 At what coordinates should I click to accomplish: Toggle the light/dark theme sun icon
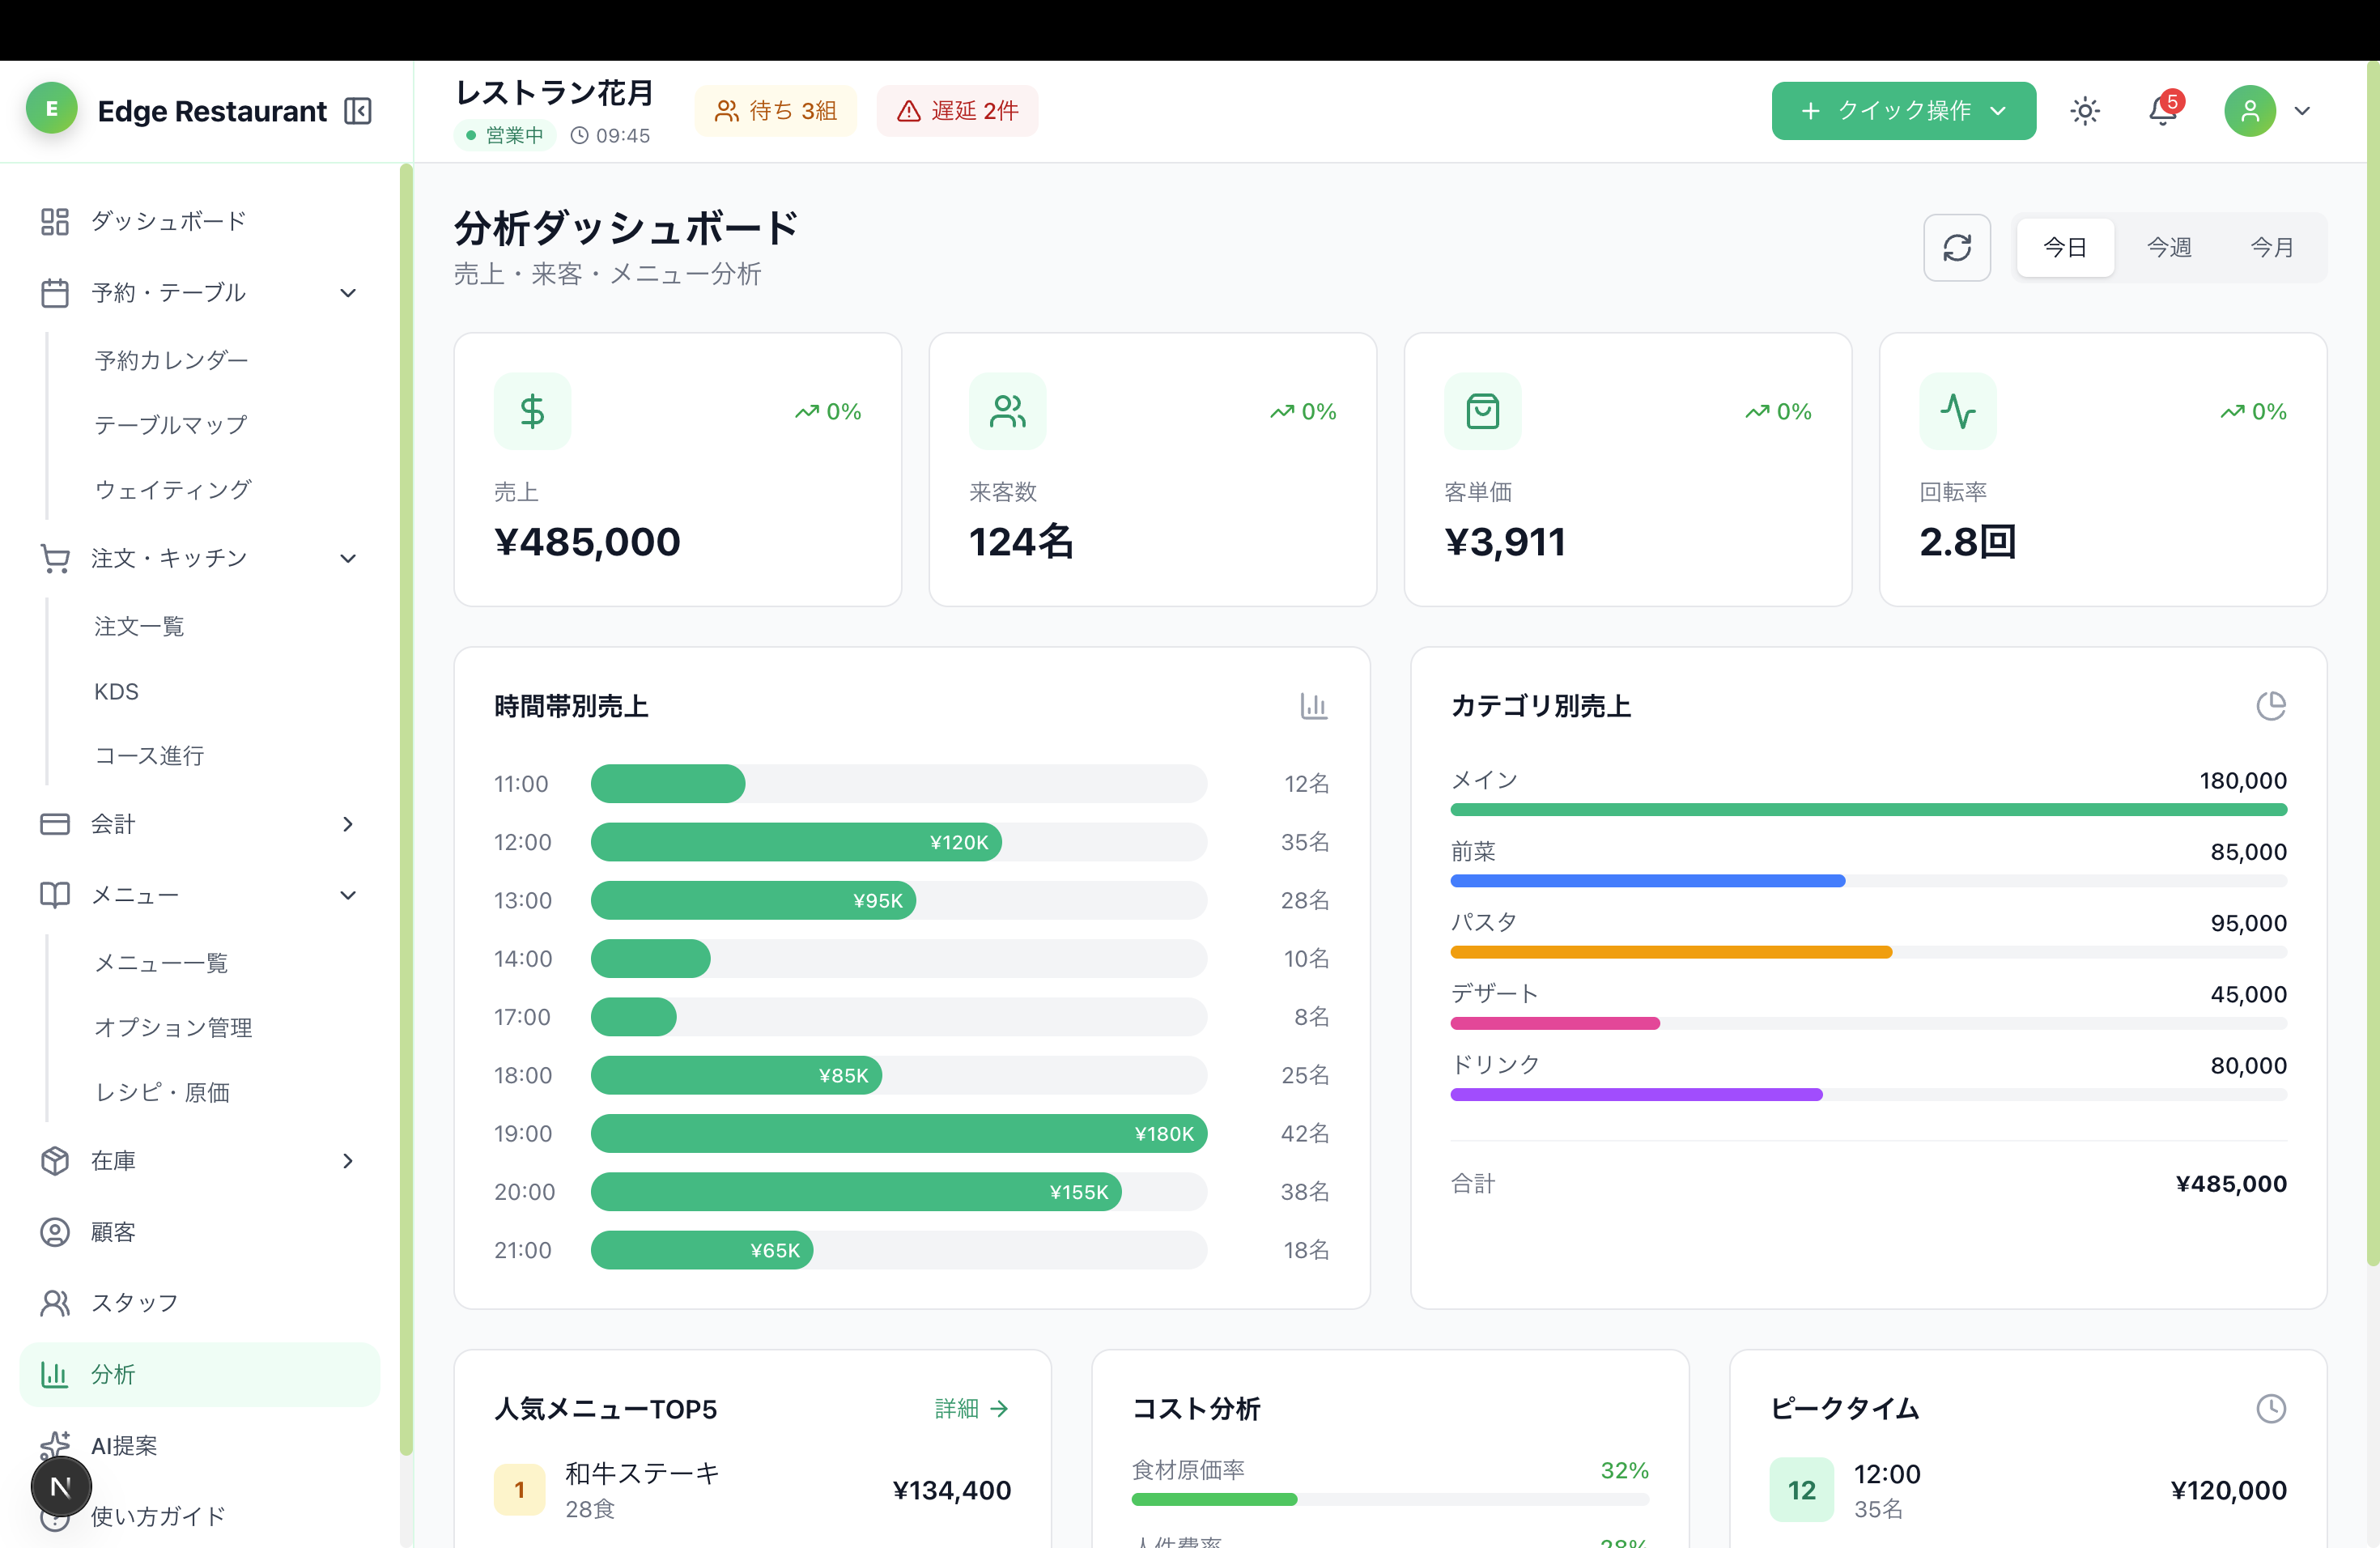coord(2084,111)
